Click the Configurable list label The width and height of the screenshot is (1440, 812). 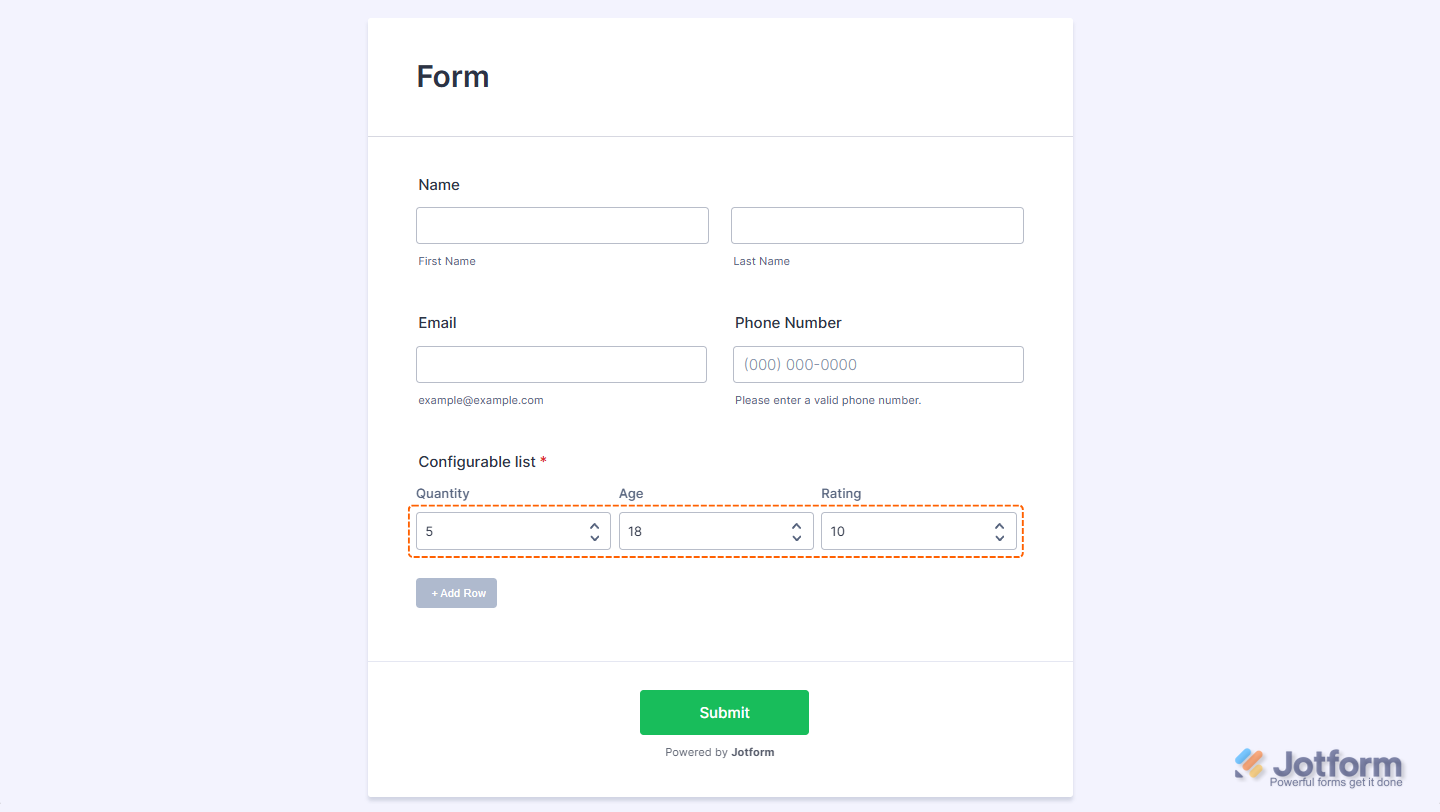[477, 461]
